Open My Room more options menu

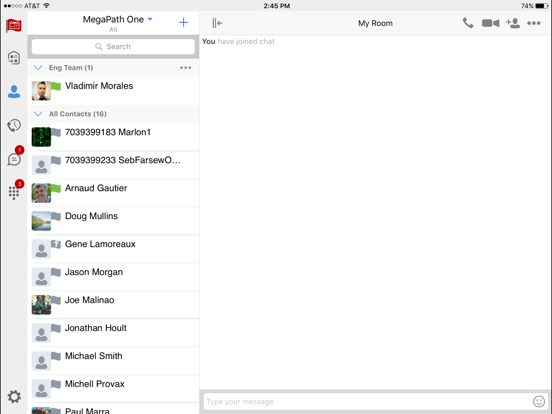(534, 23)
